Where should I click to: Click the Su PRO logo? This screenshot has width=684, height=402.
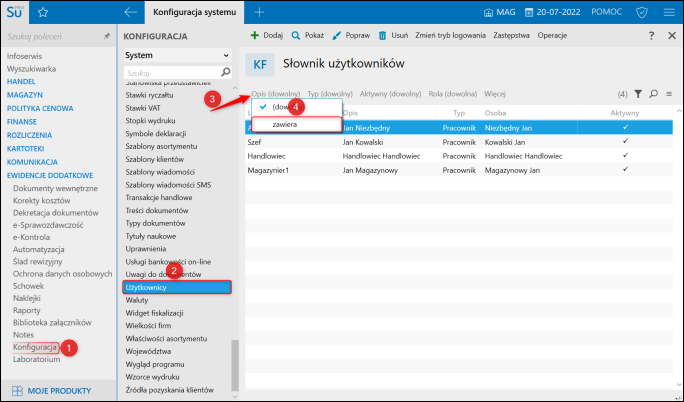(14, 12)
